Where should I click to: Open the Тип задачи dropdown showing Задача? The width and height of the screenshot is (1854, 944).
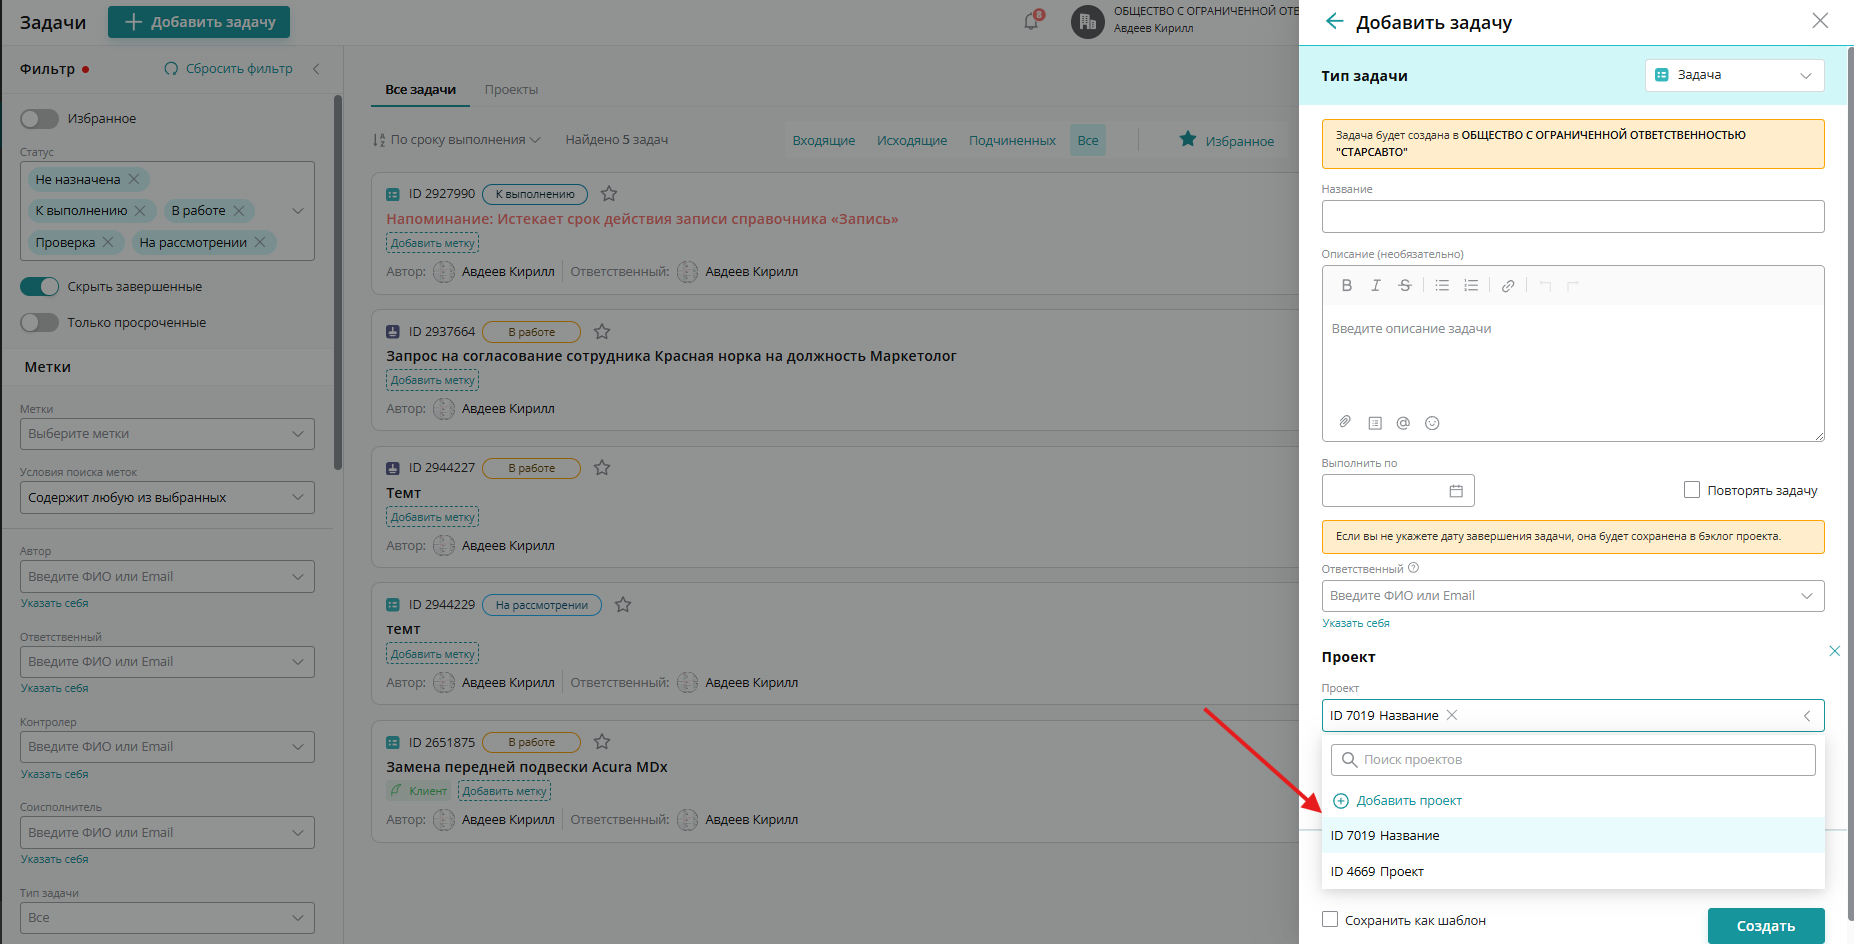click(x=1734, y=75)
